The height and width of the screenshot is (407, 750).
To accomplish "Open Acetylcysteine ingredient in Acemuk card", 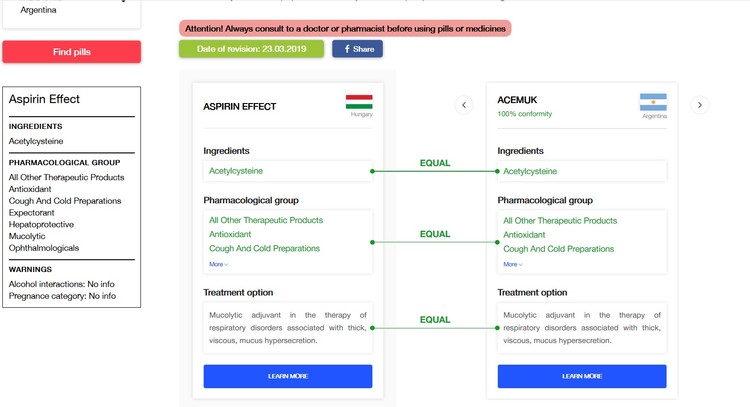I will (x=530, y=171).
